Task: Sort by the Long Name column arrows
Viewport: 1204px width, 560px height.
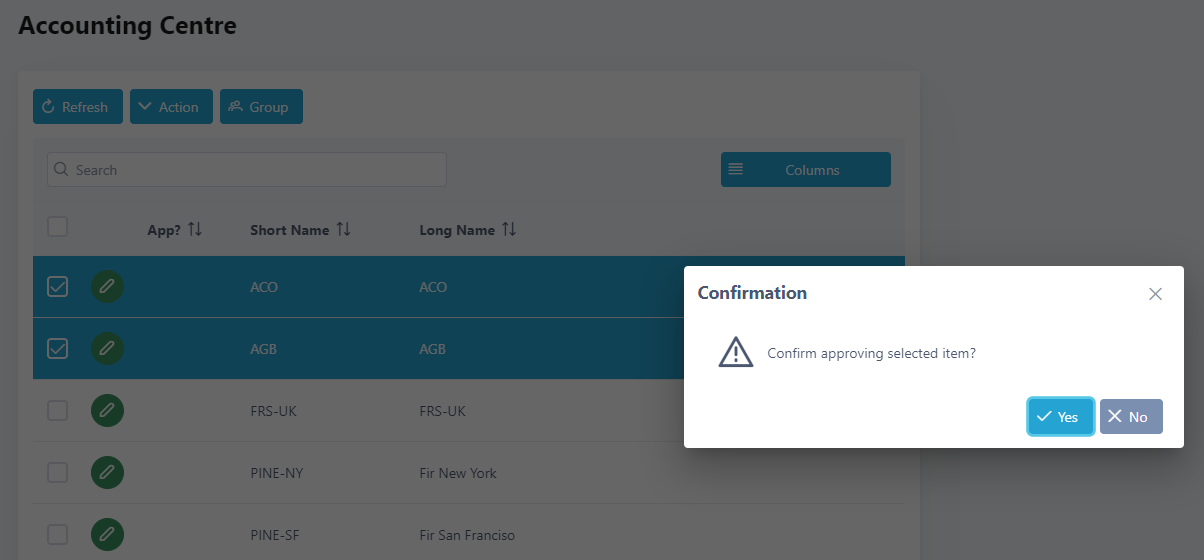Action: click(509, 230)
